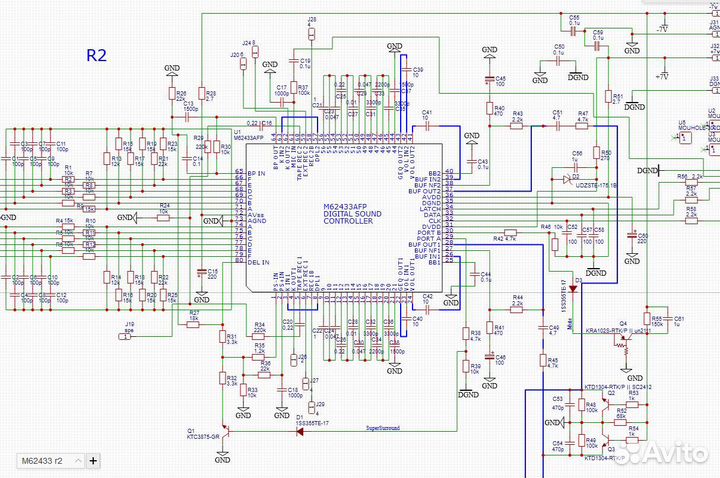Add a new sheet with plus button
This screenshot has height=478, width=720.
(x=93, y=461)
